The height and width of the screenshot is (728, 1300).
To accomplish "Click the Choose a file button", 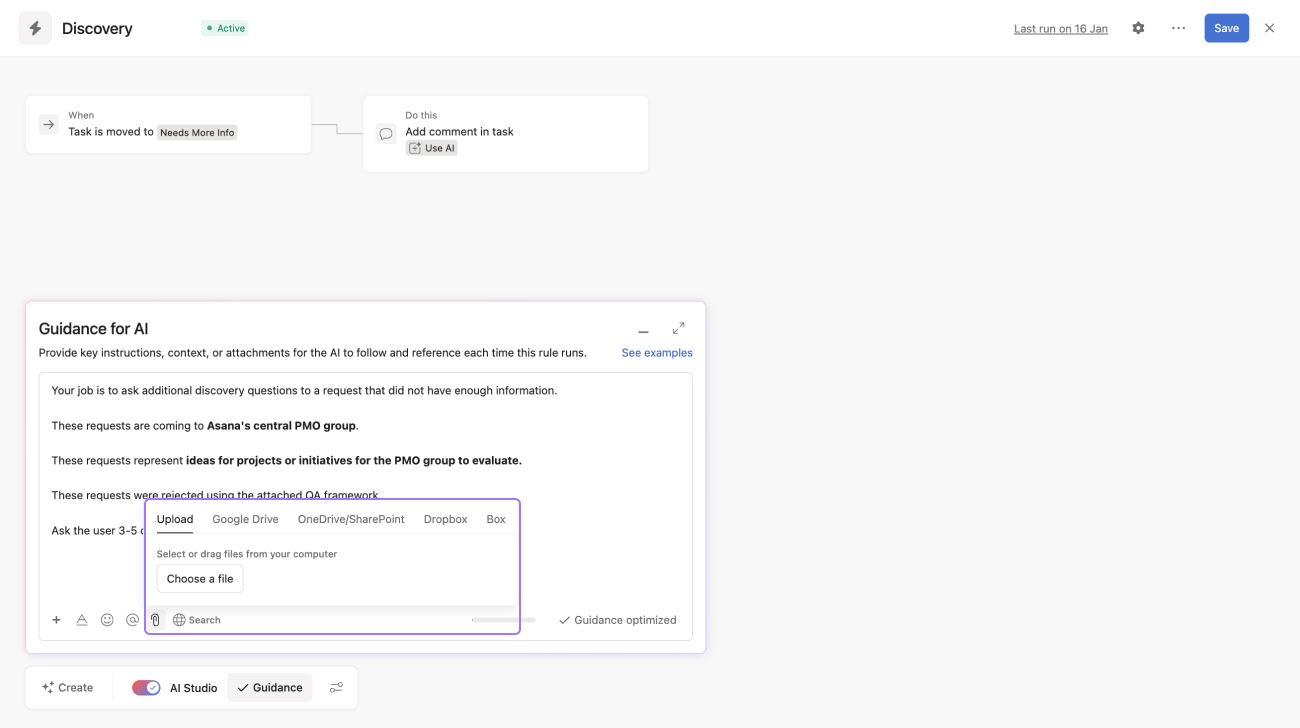I will pyautogui.click(x=200, y=579).
